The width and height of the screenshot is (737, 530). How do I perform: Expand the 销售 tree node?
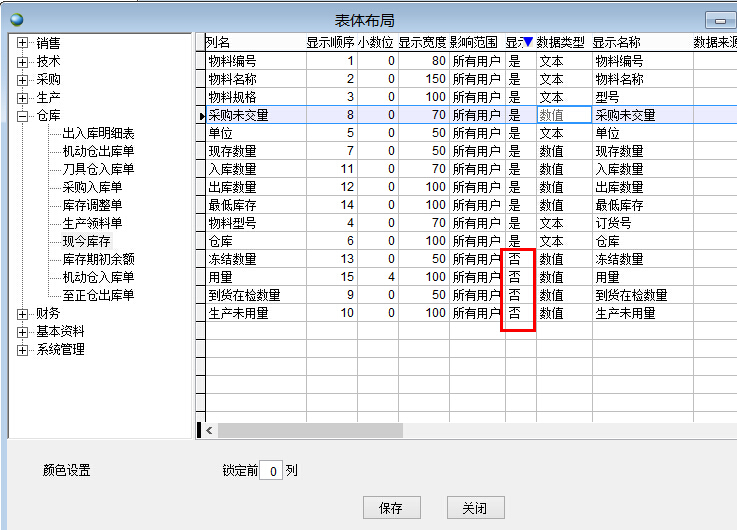pos(23,43)
